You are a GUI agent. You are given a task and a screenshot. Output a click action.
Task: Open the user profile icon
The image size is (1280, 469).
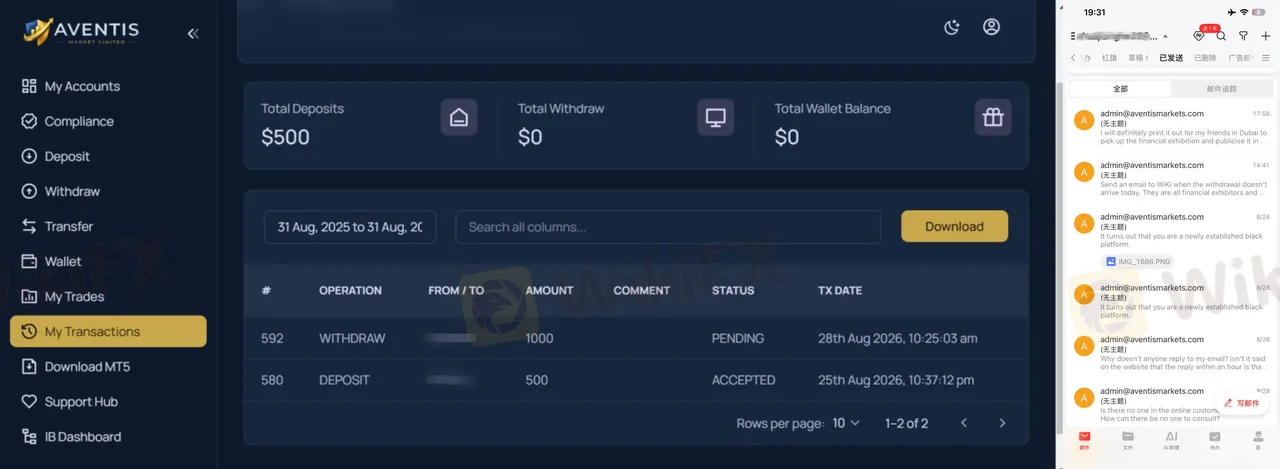tap(991, 27)
